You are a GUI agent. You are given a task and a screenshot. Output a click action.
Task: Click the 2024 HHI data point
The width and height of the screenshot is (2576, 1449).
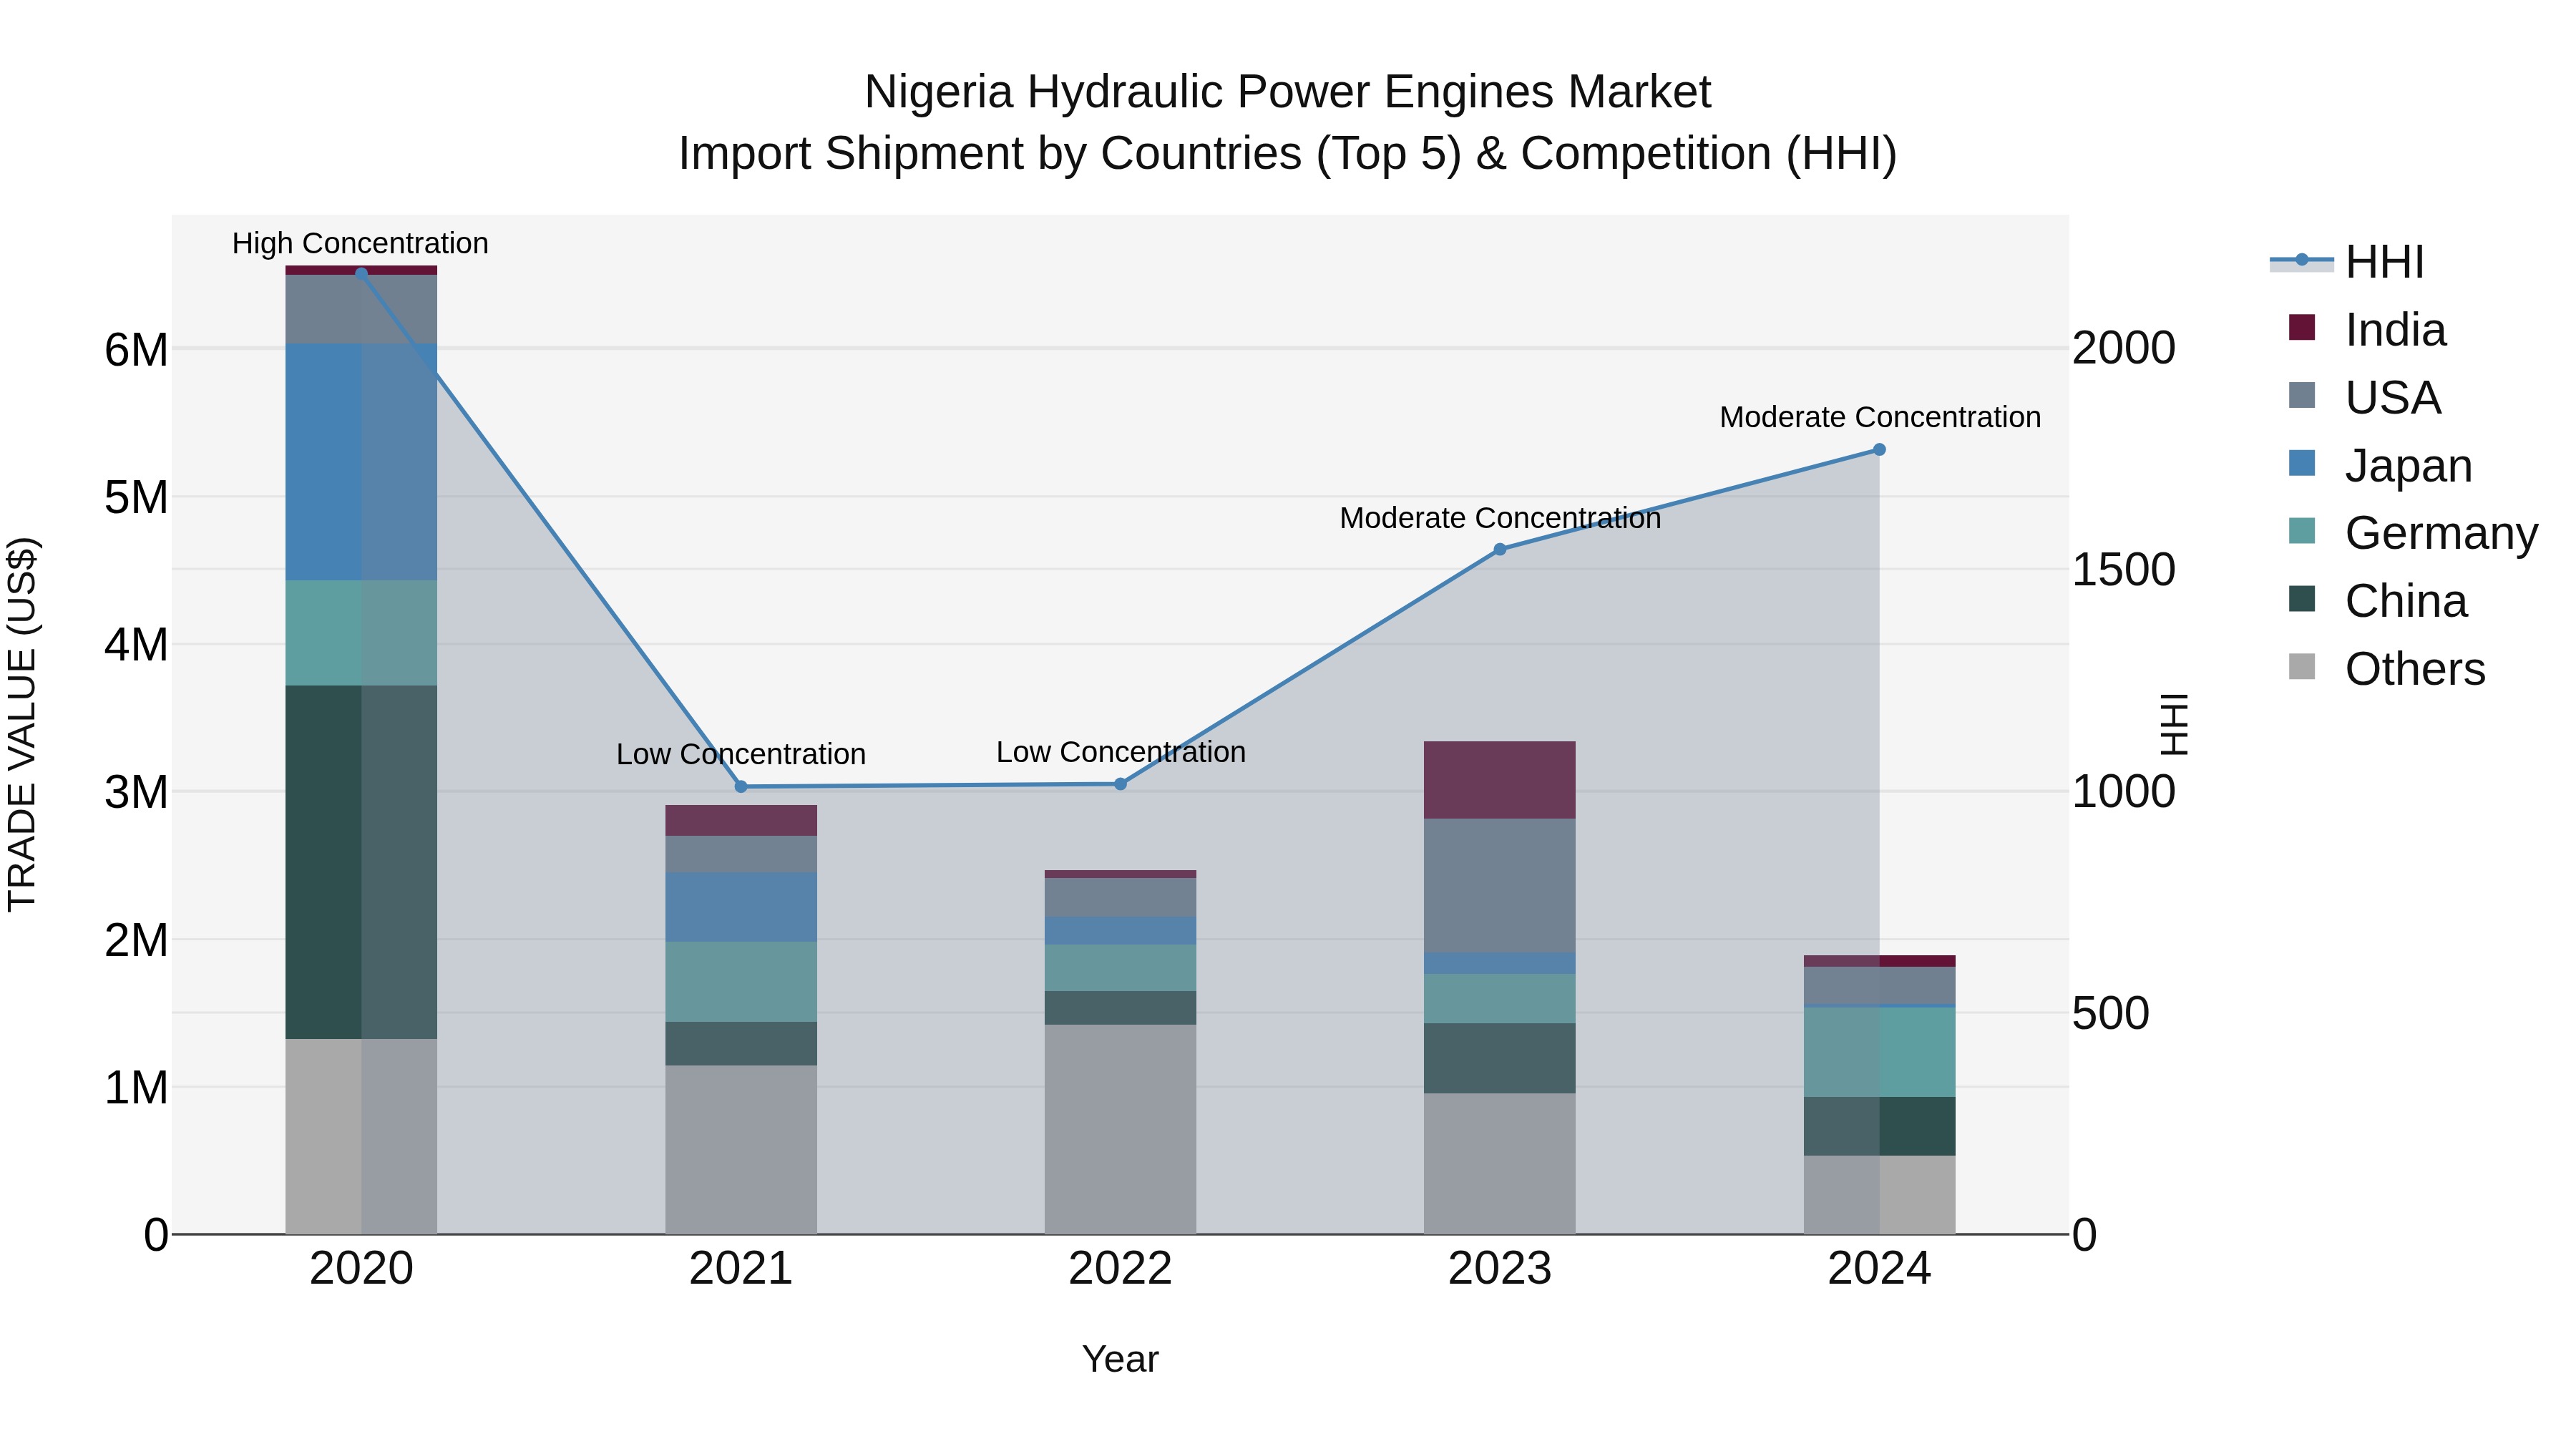click(1879, 450)
